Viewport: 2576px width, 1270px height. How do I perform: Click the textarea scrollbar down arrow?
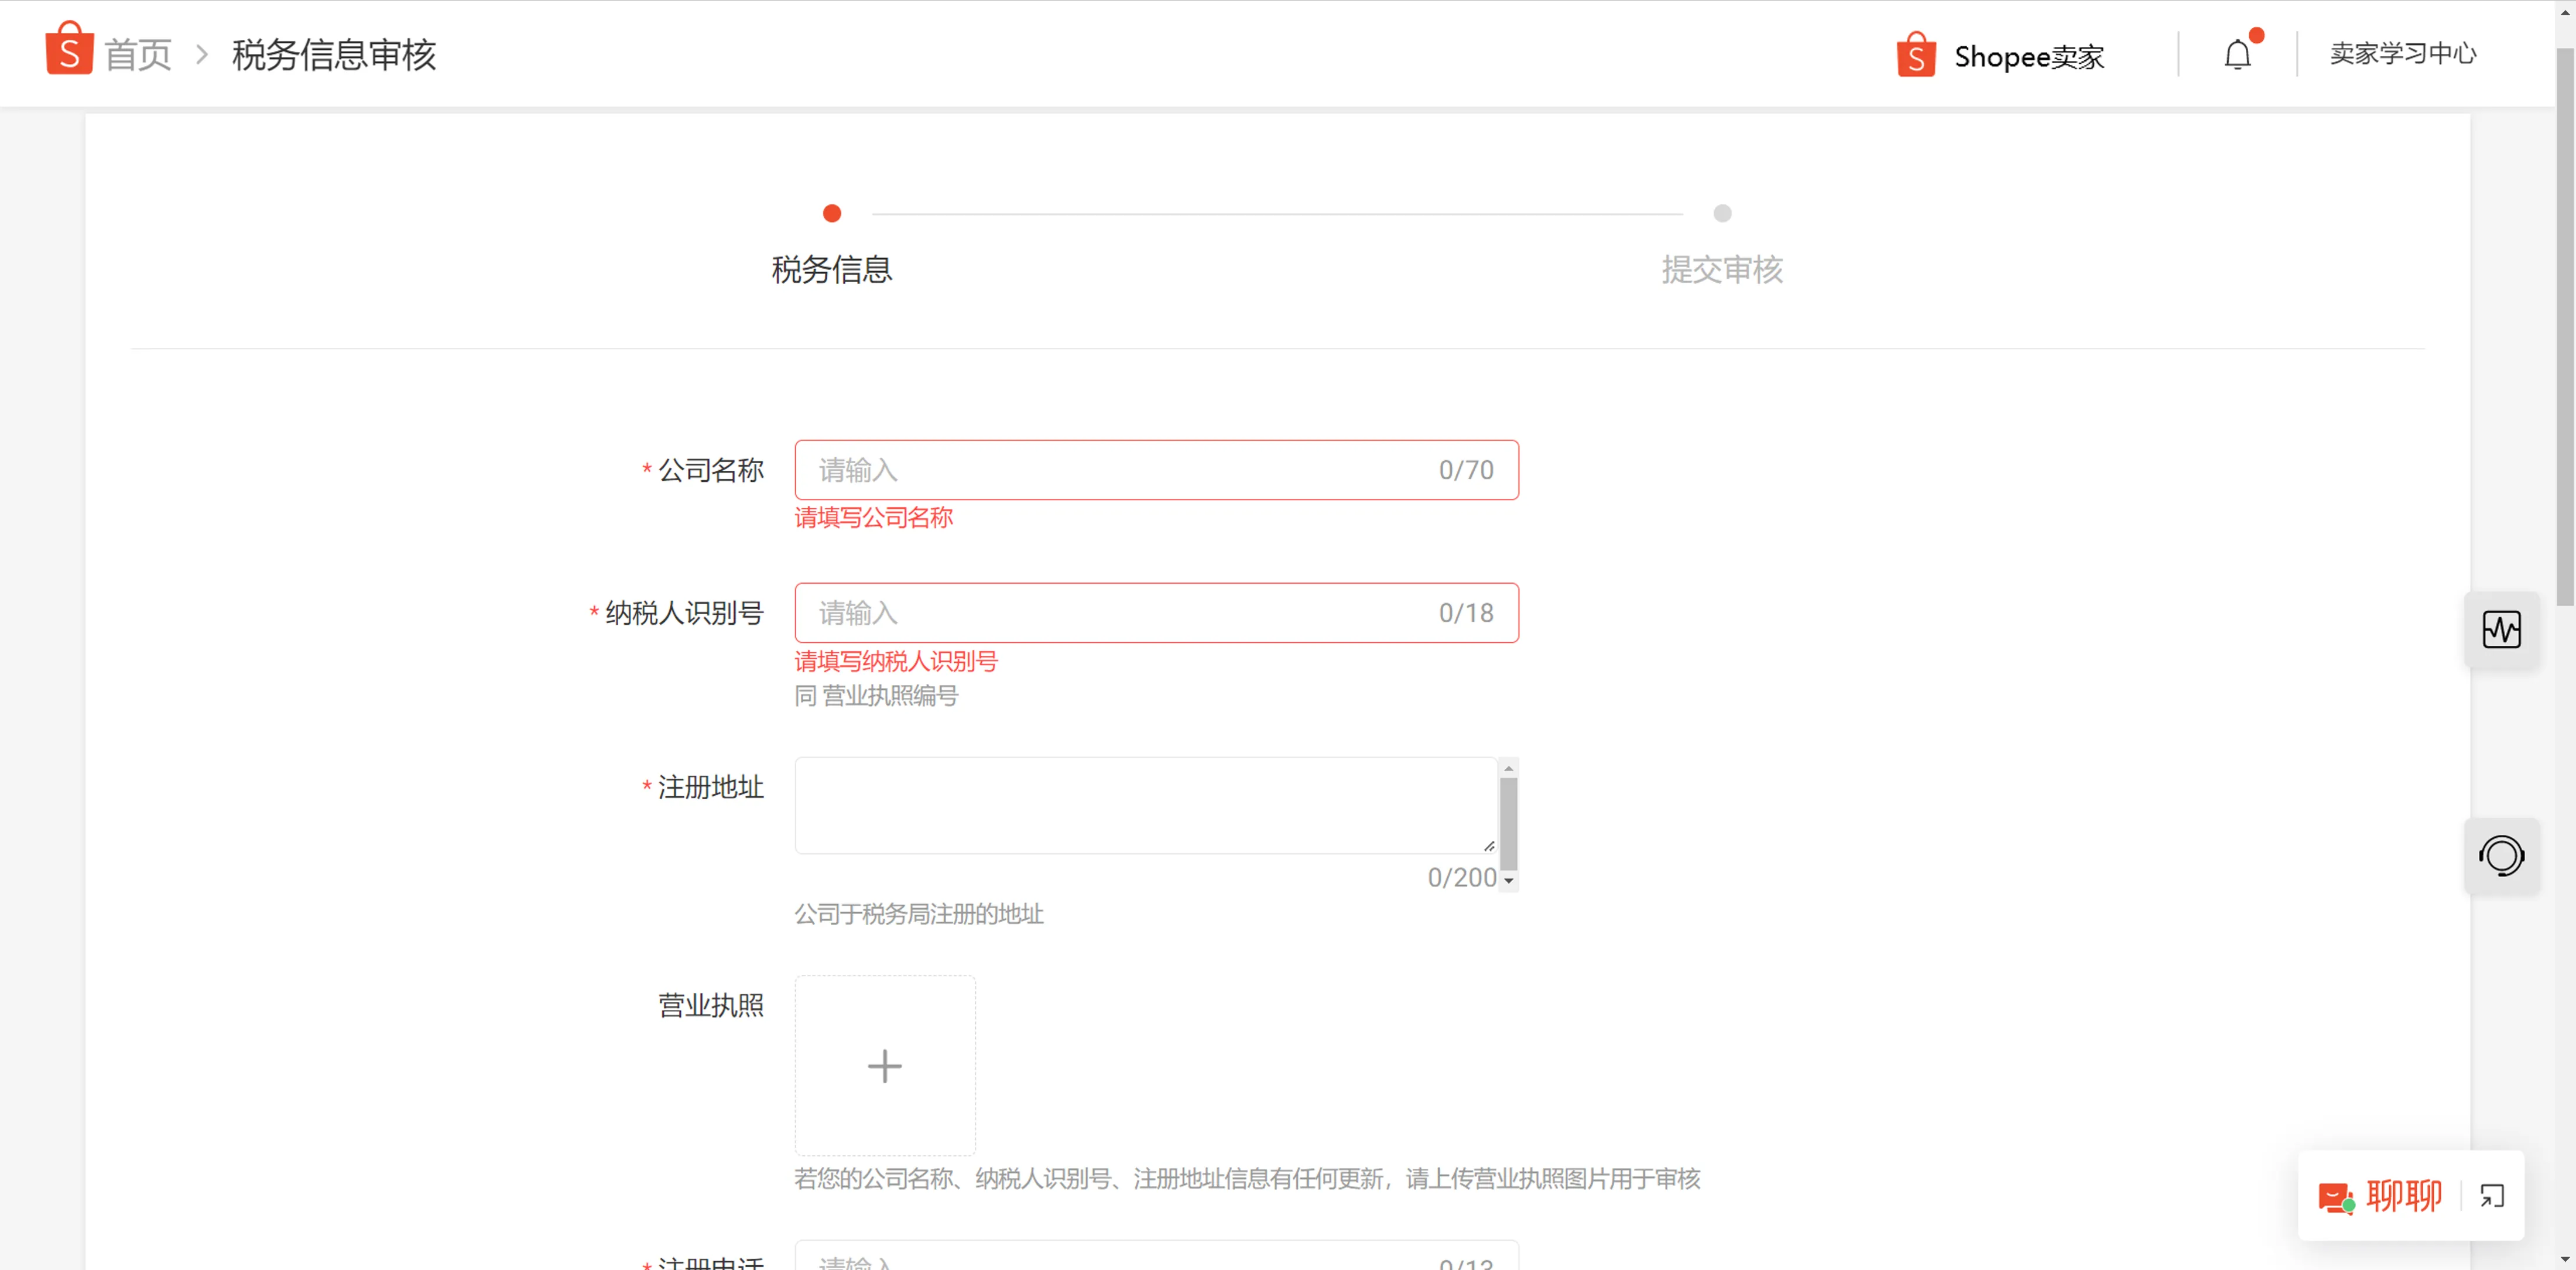click(1509, 880)
